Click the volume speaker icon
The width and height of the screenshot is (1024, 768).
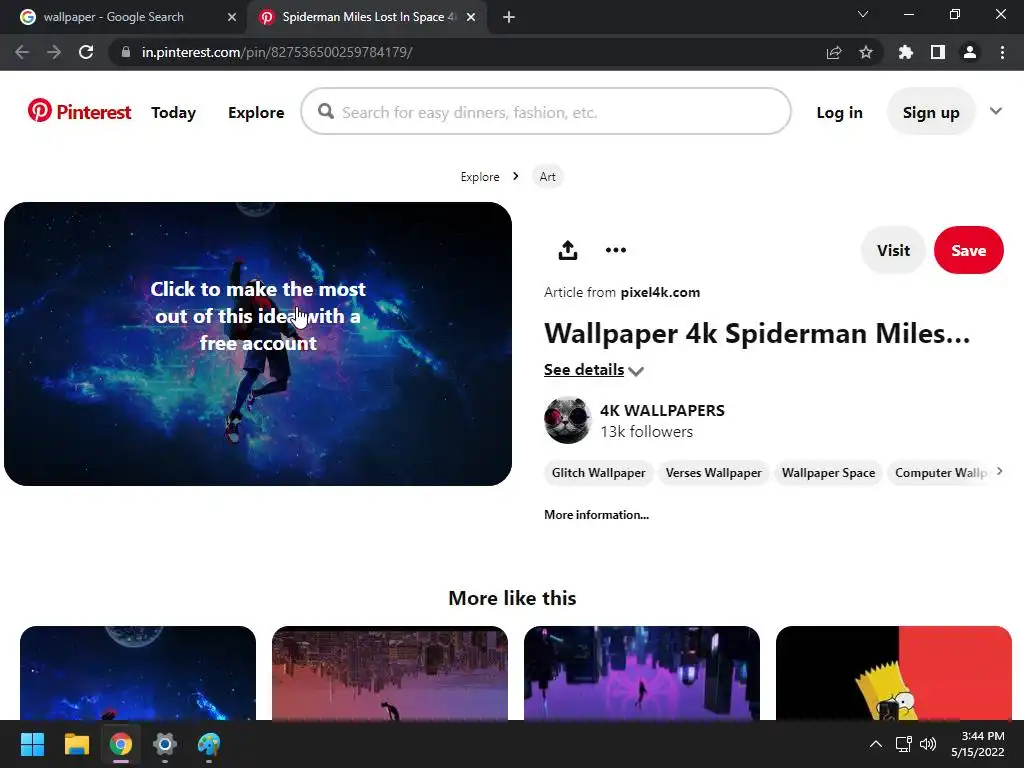tap(927, 744)
